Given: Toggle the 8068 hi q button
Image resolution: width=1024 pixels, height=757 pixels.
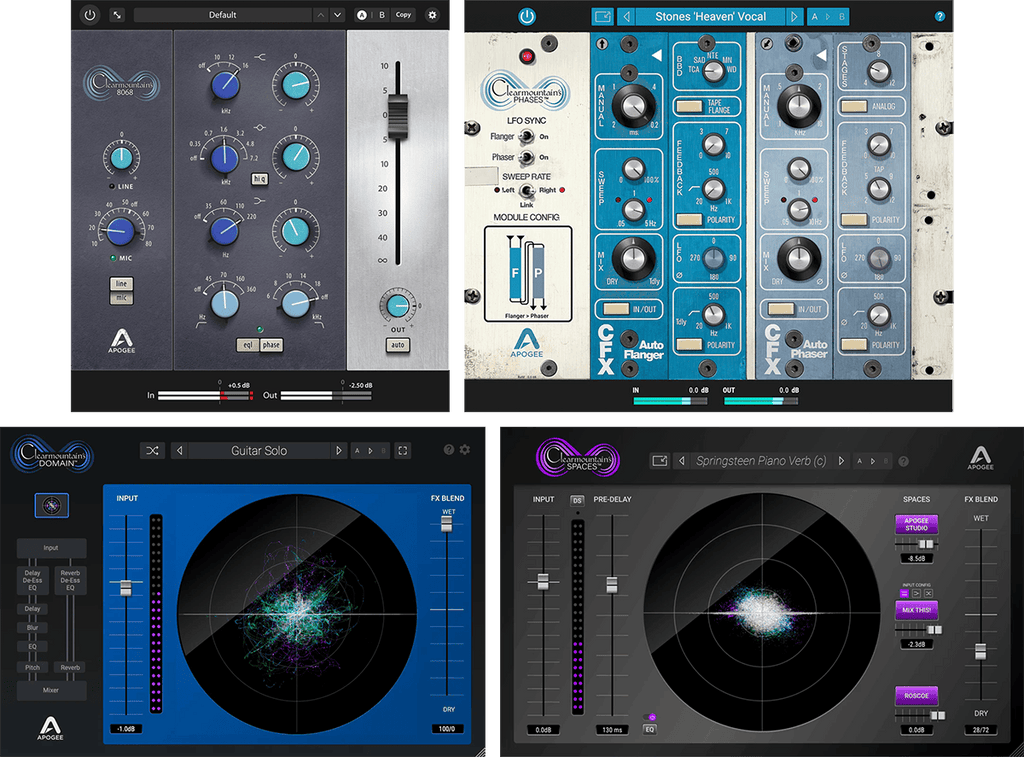Looking at the screenshot, I should coord(259,178).
